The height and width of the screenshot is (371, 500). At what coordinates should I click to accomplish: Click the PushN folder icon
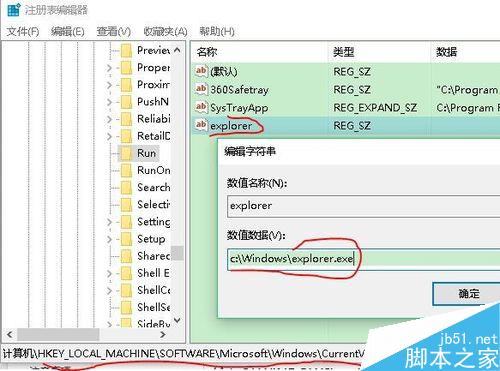tap(126, 102)
